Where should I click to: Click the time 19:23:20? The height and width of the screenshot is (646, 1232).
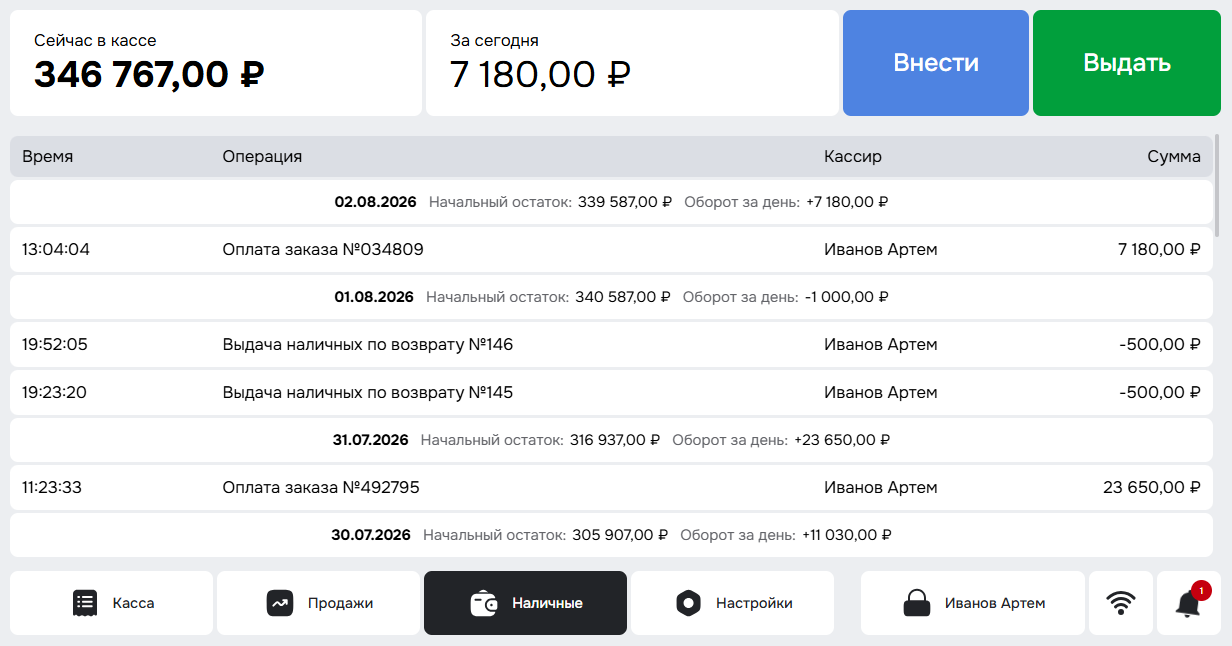54,392
